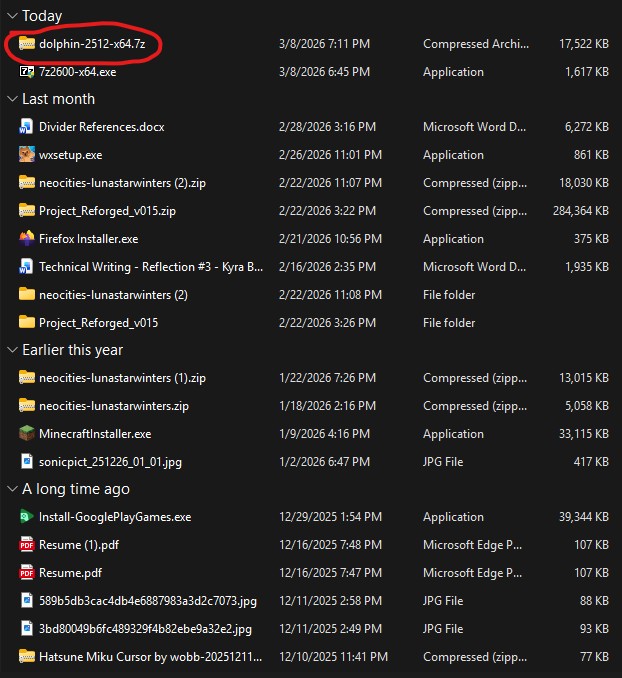Select the Project_Reforged_v015 file folder icon

[x=27, y=323]
